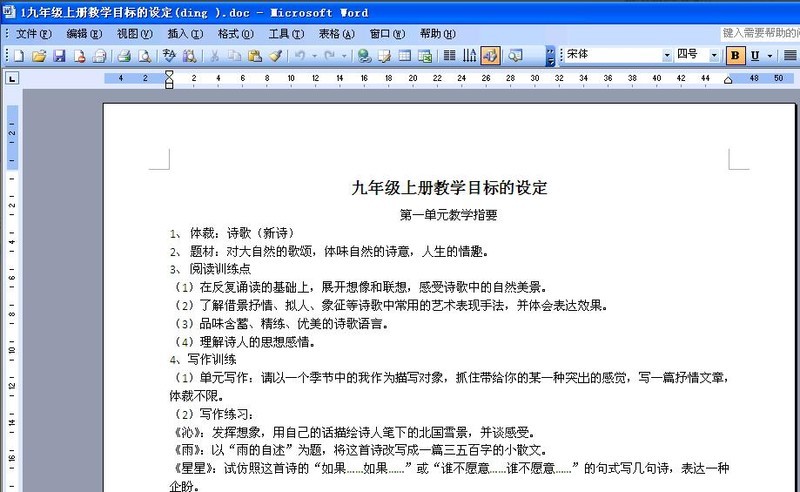Activate the Format Painter brush
The image size is (800, 492).
pos(276,56)
